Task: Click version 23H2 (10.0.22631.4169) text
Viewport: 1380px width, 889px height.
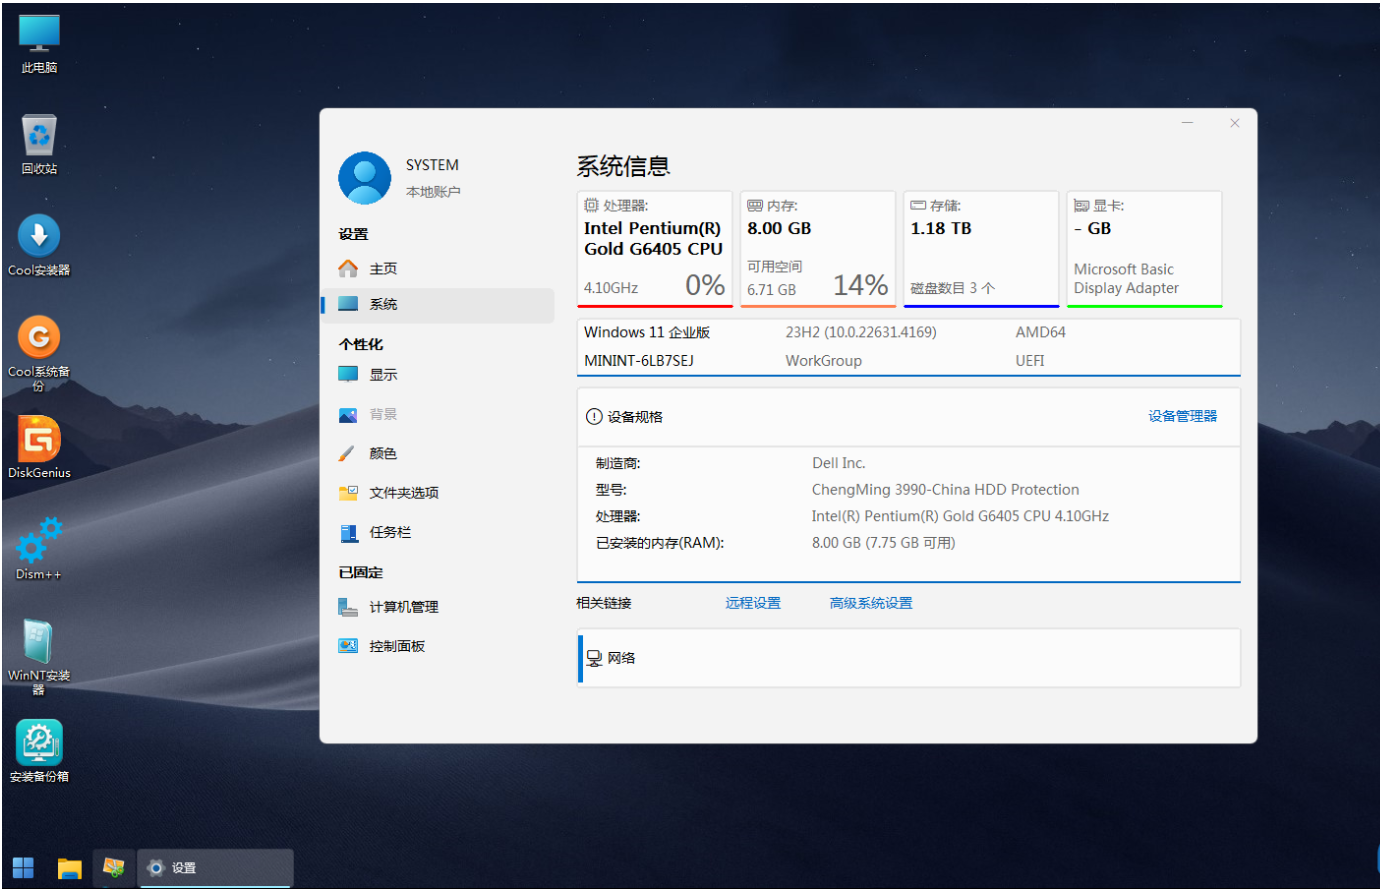Action: click(861, 332)
